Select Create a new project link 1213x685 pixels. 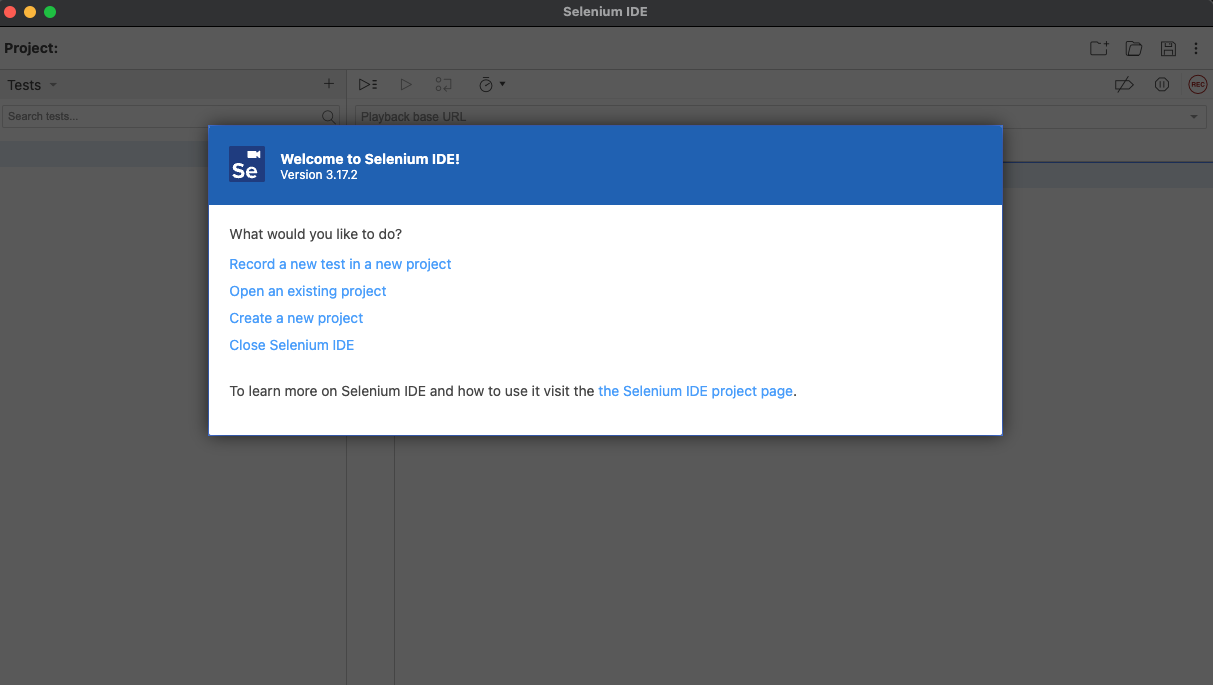coord(296,318)
